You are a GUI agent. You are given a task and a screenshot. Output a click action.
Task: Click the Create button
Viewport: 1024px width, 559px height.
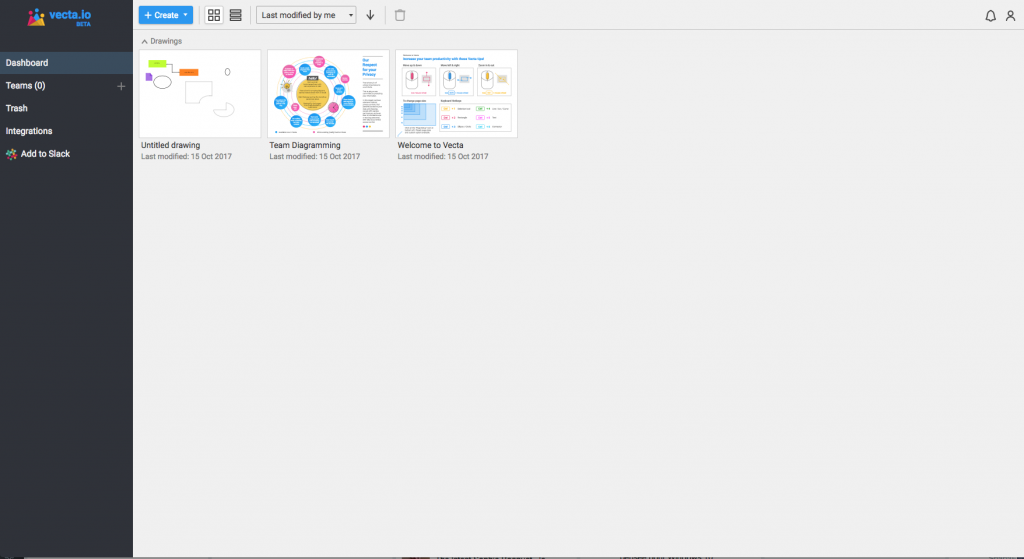coord(161,15)
